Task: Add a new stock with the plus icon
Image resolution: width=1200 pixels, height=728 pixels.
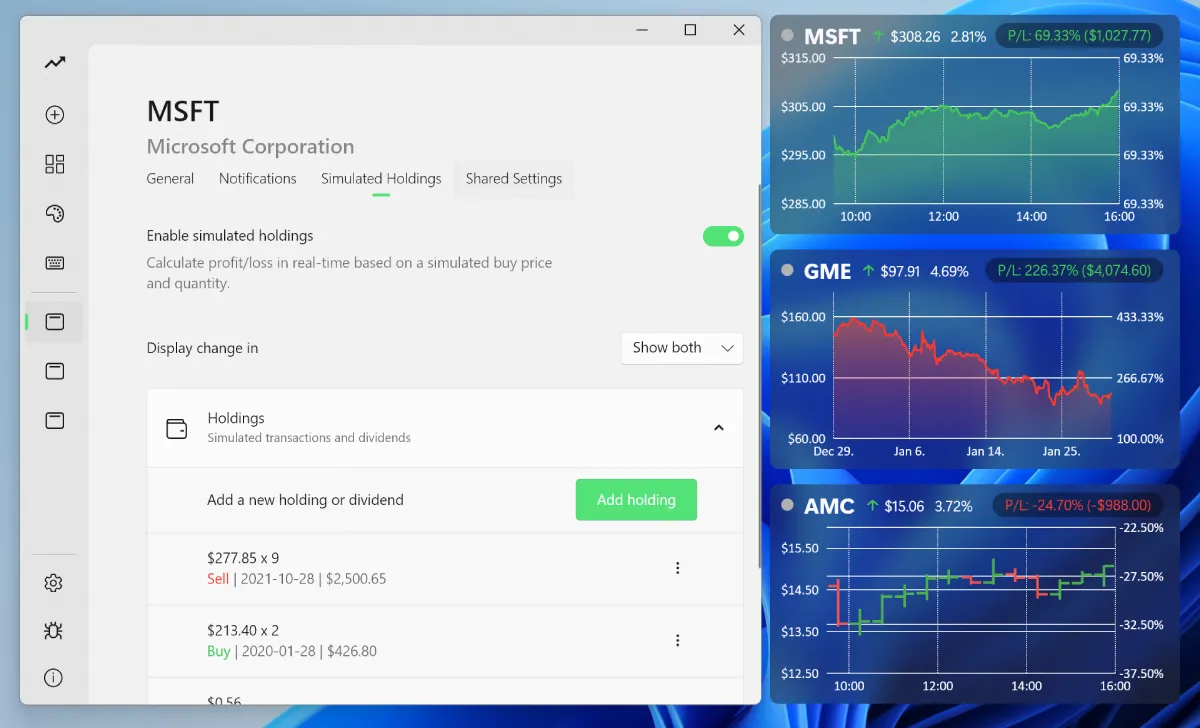Action: pos(53,114)
